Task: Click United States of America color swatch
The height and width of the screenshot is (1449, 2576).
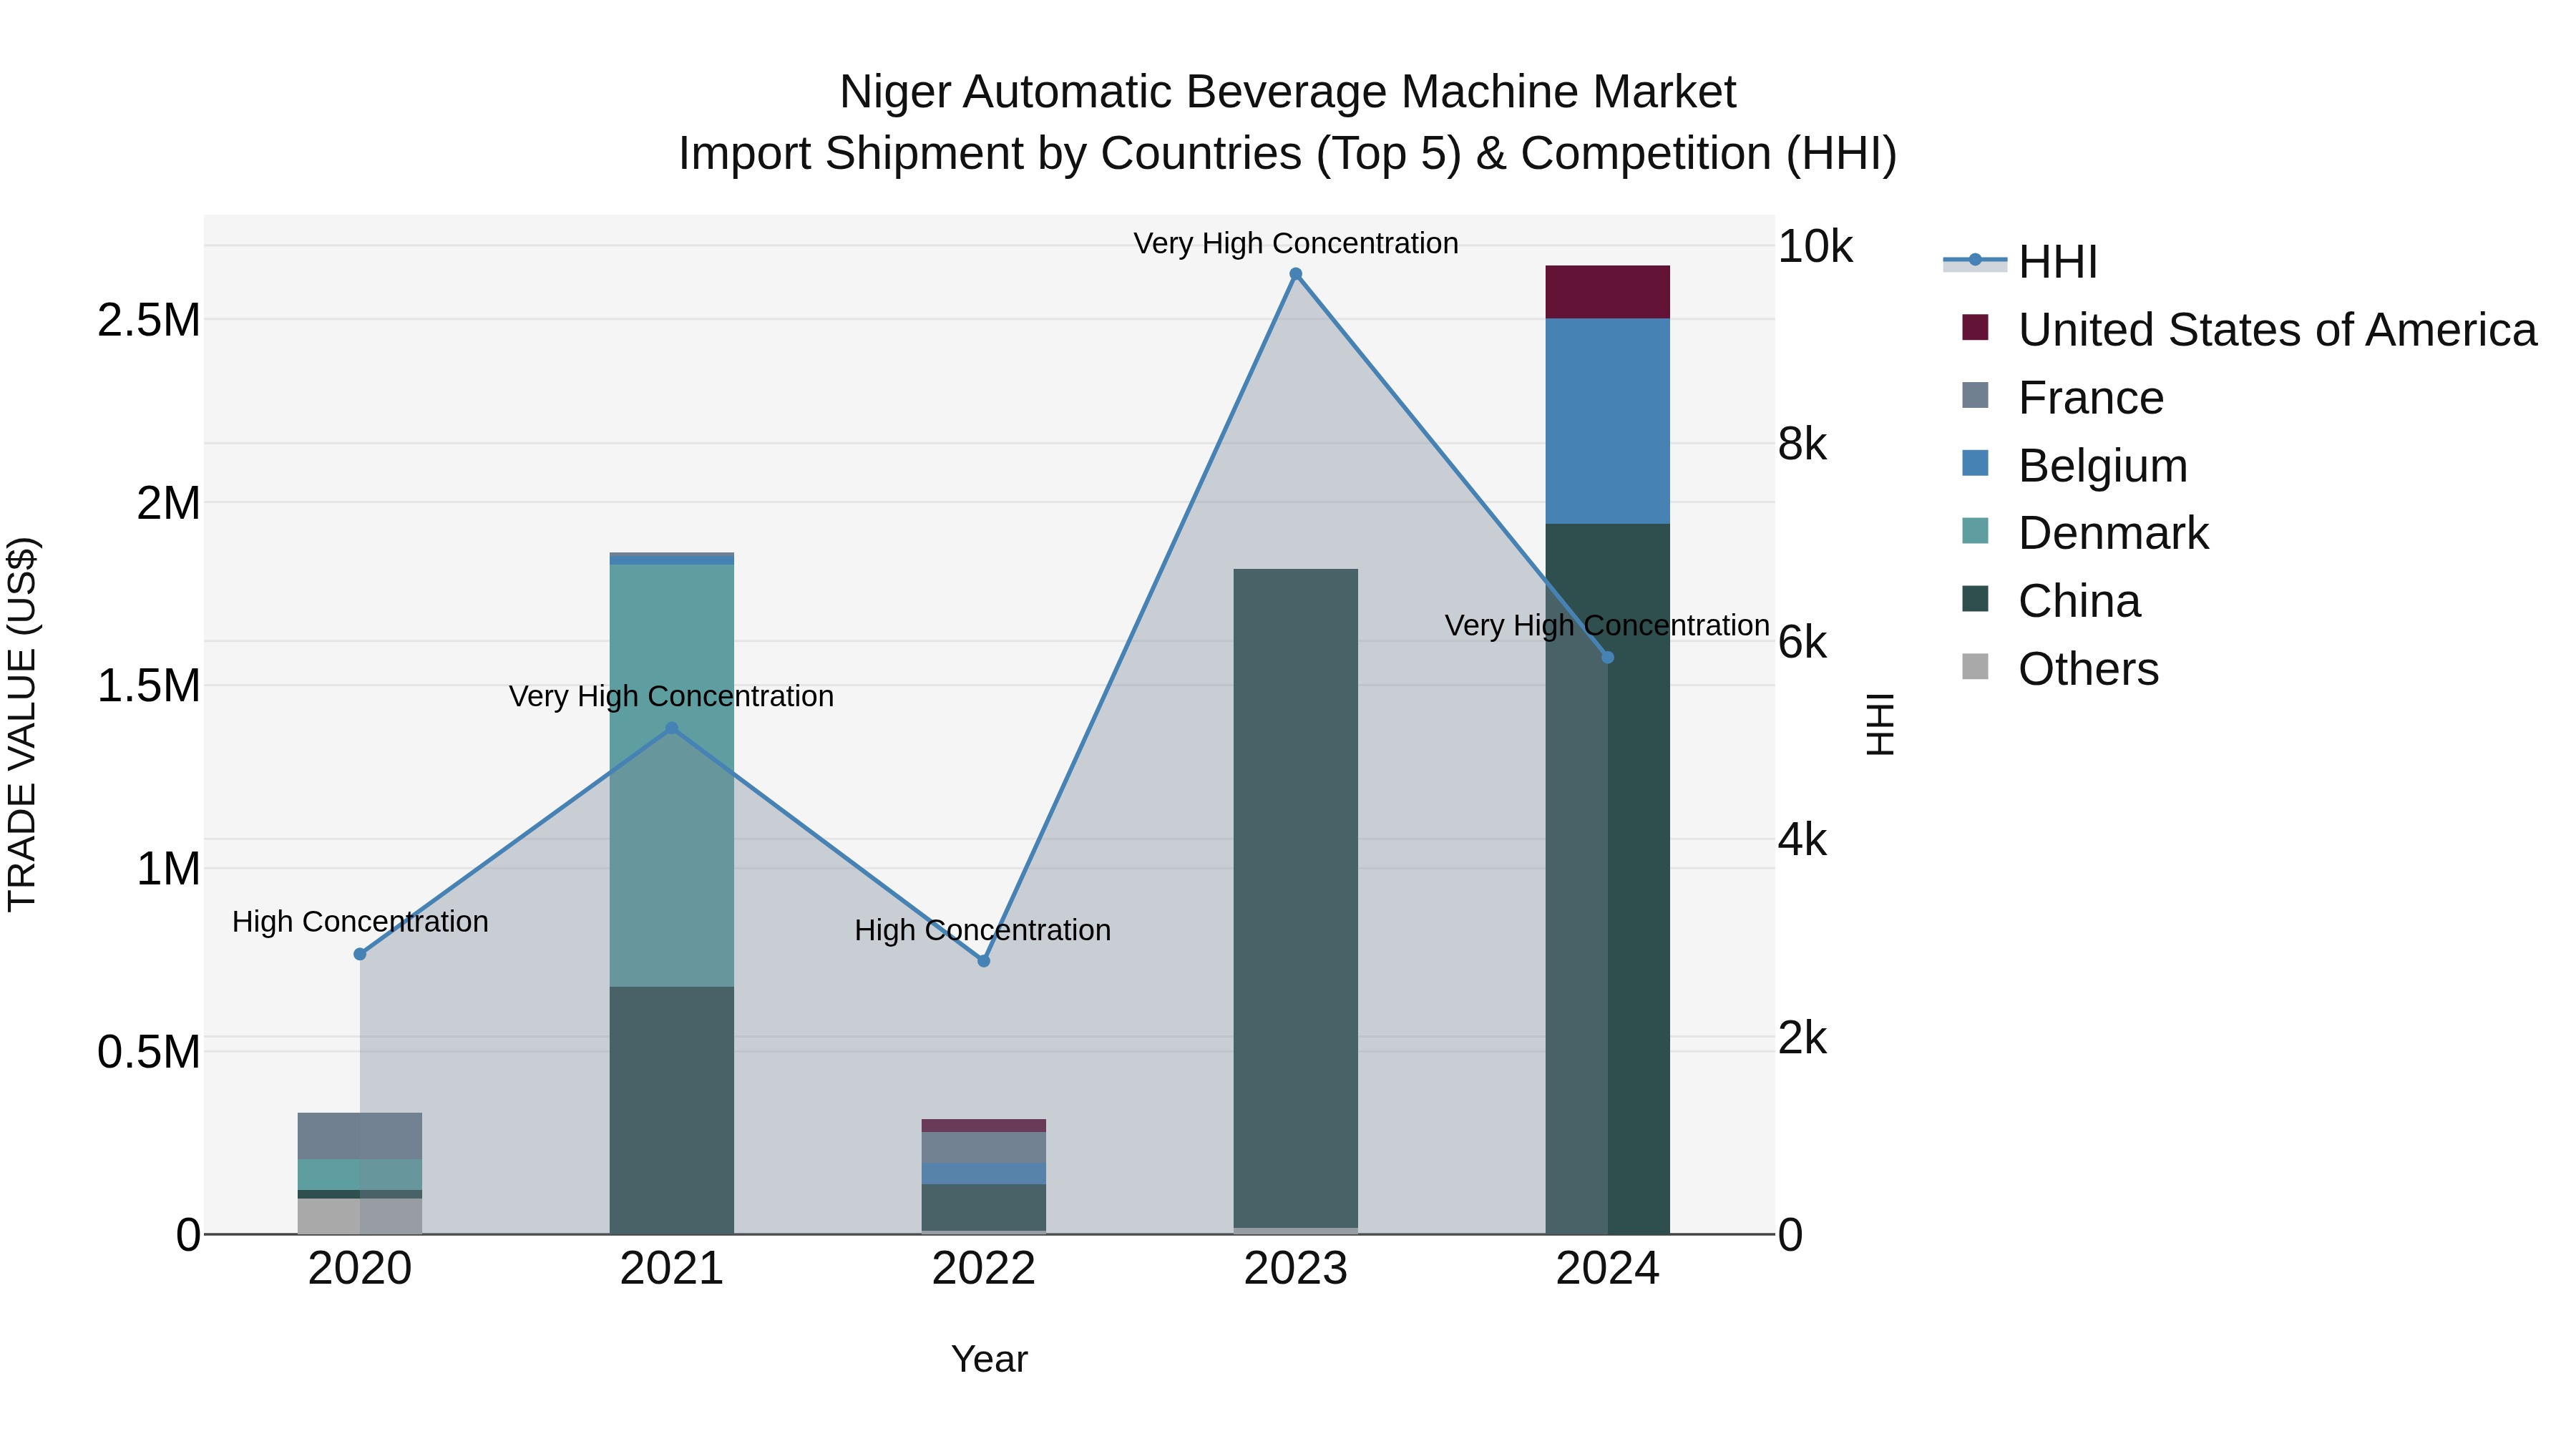Action: [x=1975, y=327]
